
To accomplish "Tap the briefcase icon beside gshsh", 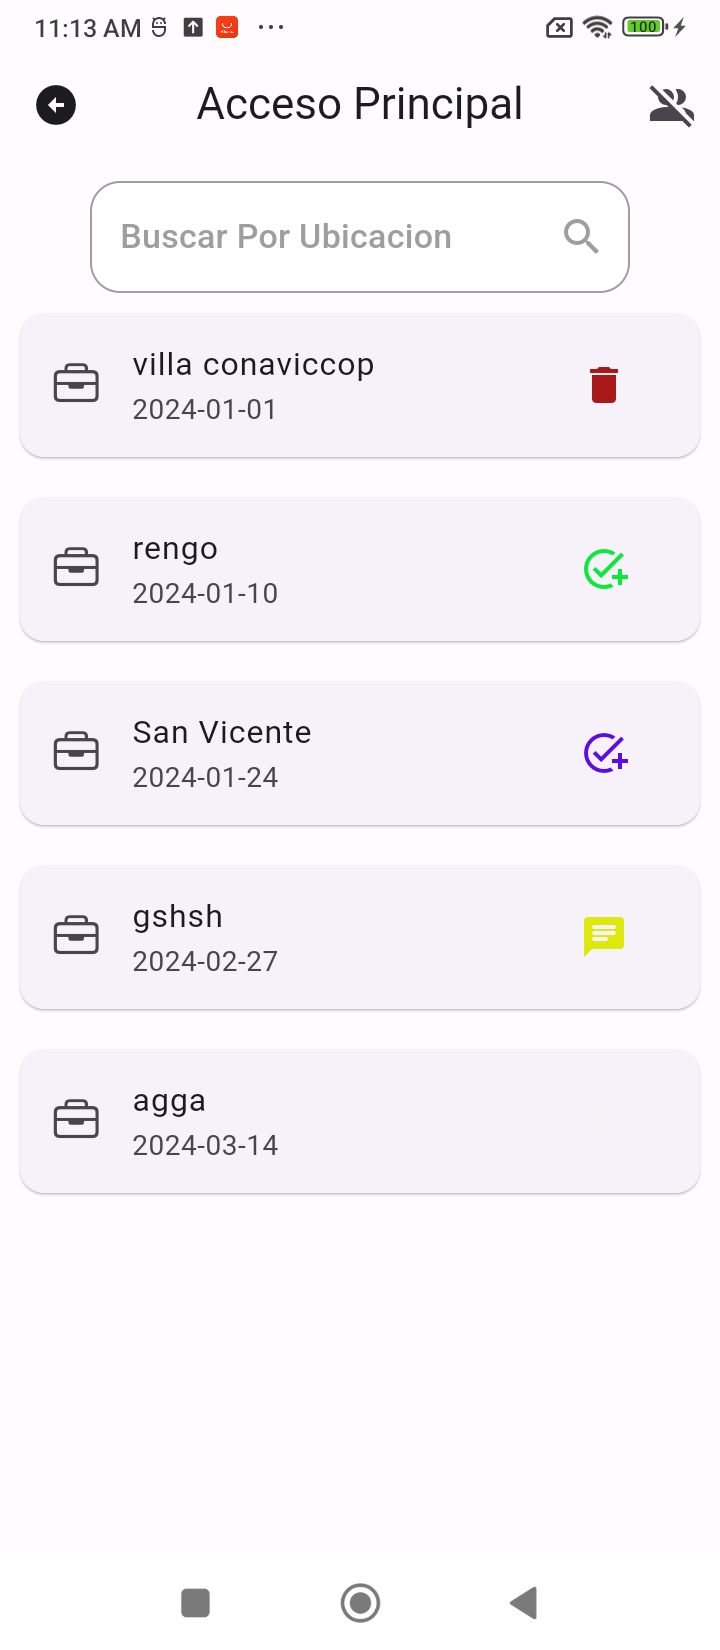I will pyautogui.click(x=76, y=937).
